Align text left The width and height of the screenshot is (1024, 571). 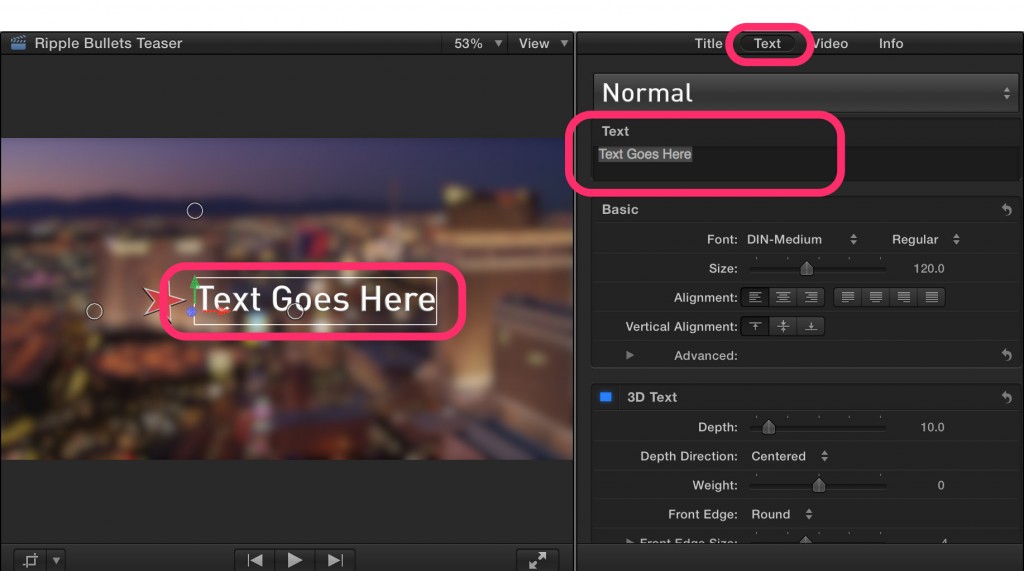(x=755, y=297)
